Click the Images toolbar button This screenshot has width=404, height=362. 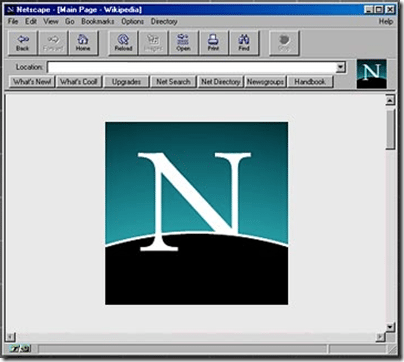click(153, 43)
